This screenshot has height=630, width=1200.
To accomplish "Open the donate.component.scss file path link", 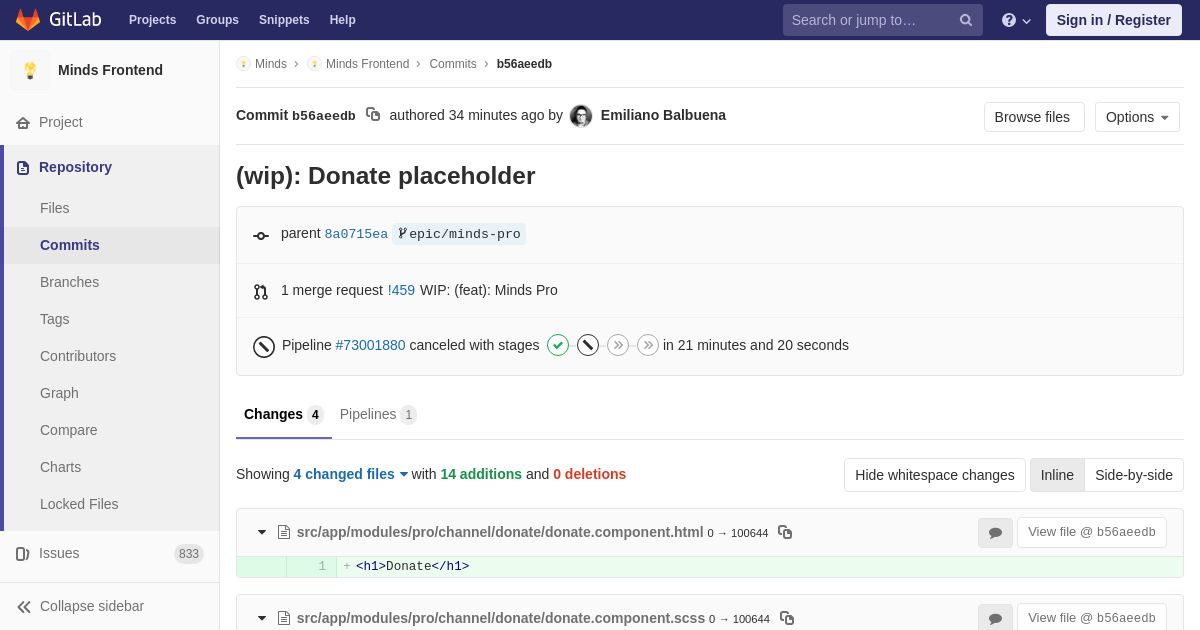I will [x=501, y=618].
